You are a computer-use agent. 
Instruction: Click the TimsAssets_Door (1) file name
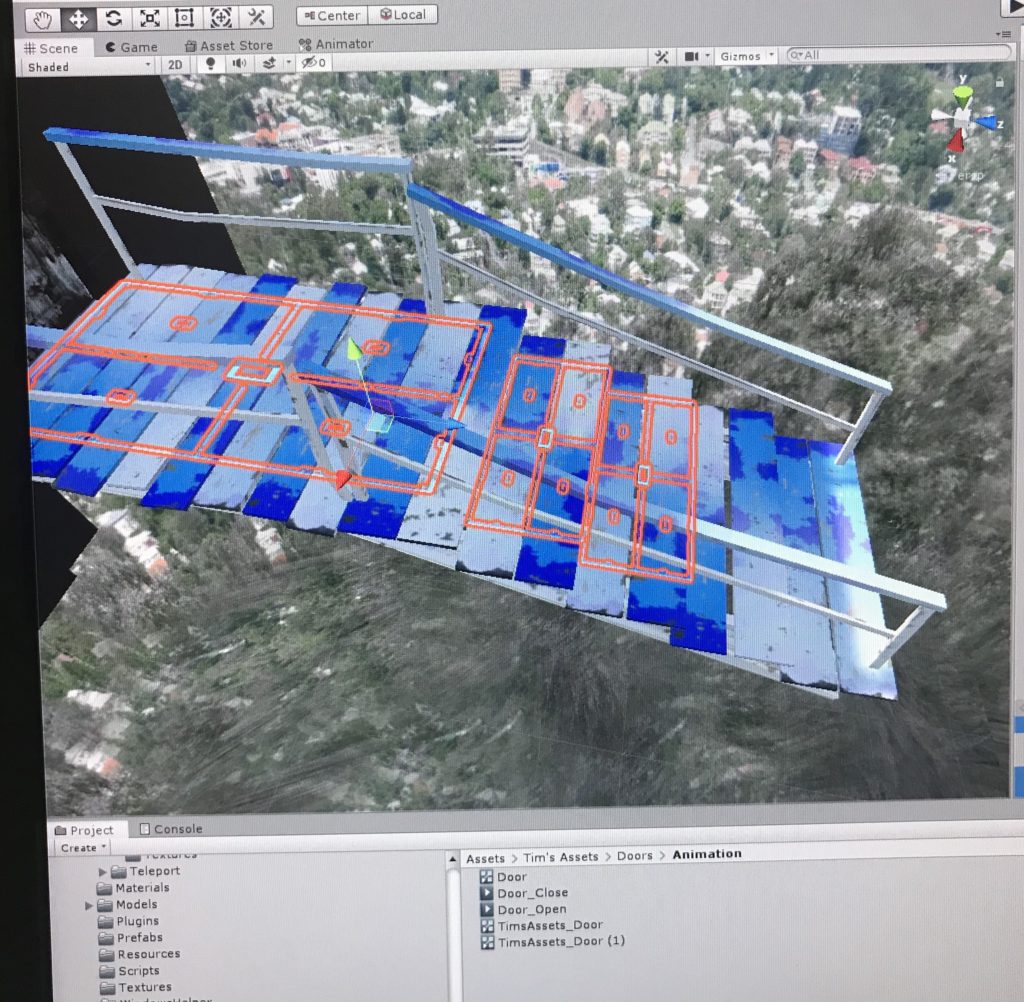tap(561, 942)
